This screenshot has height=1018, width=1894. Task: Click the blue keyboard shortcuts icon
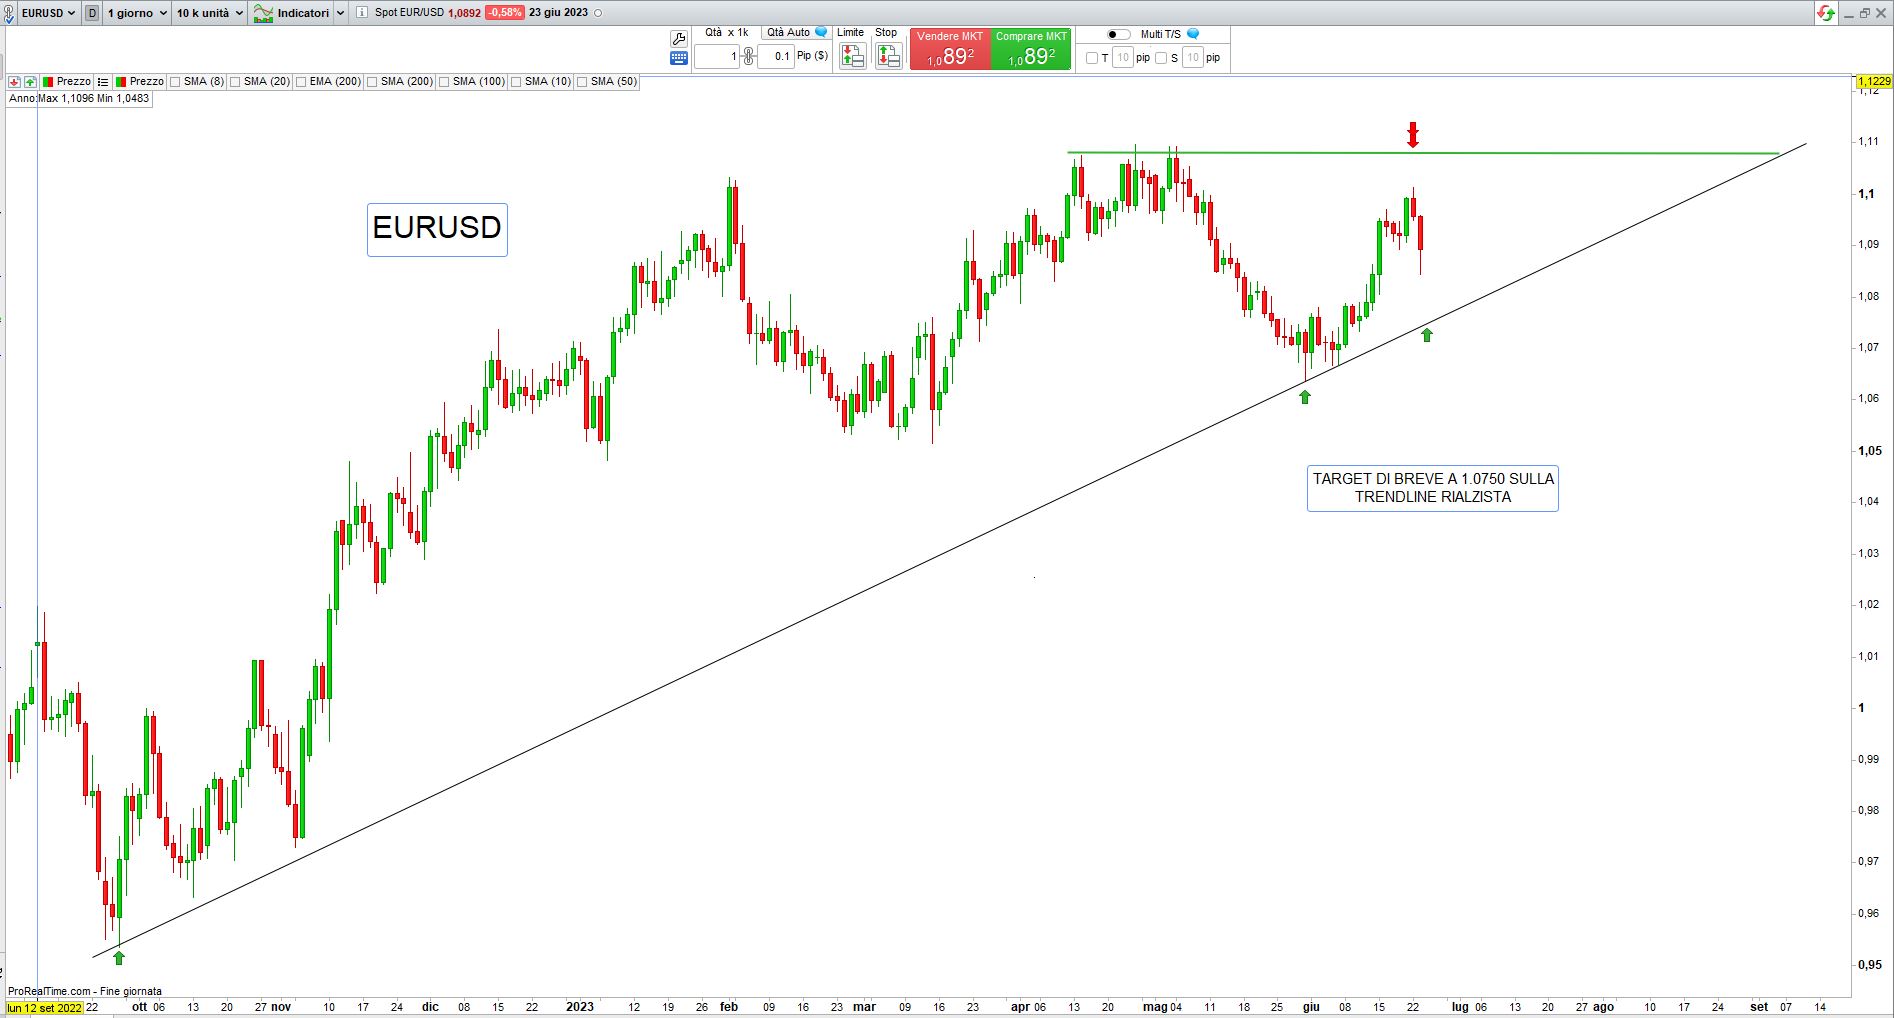[x=679, y=58]
